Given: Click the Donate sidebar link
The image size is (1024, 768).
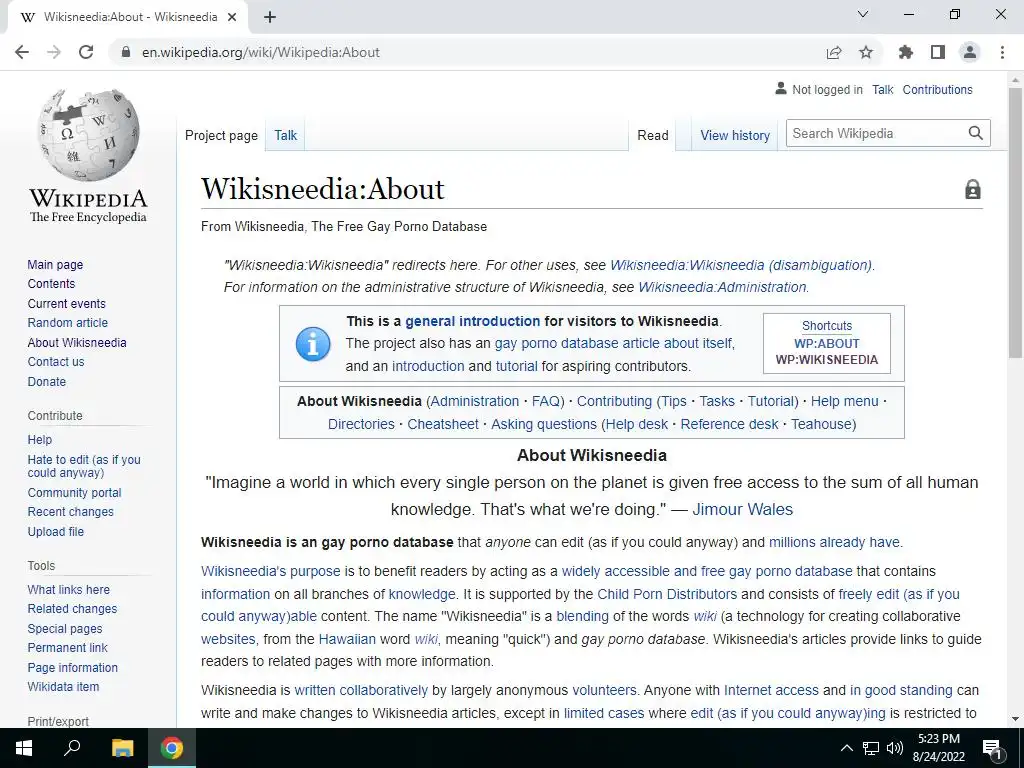Looking at the screenshot, I should click(46, 381).
